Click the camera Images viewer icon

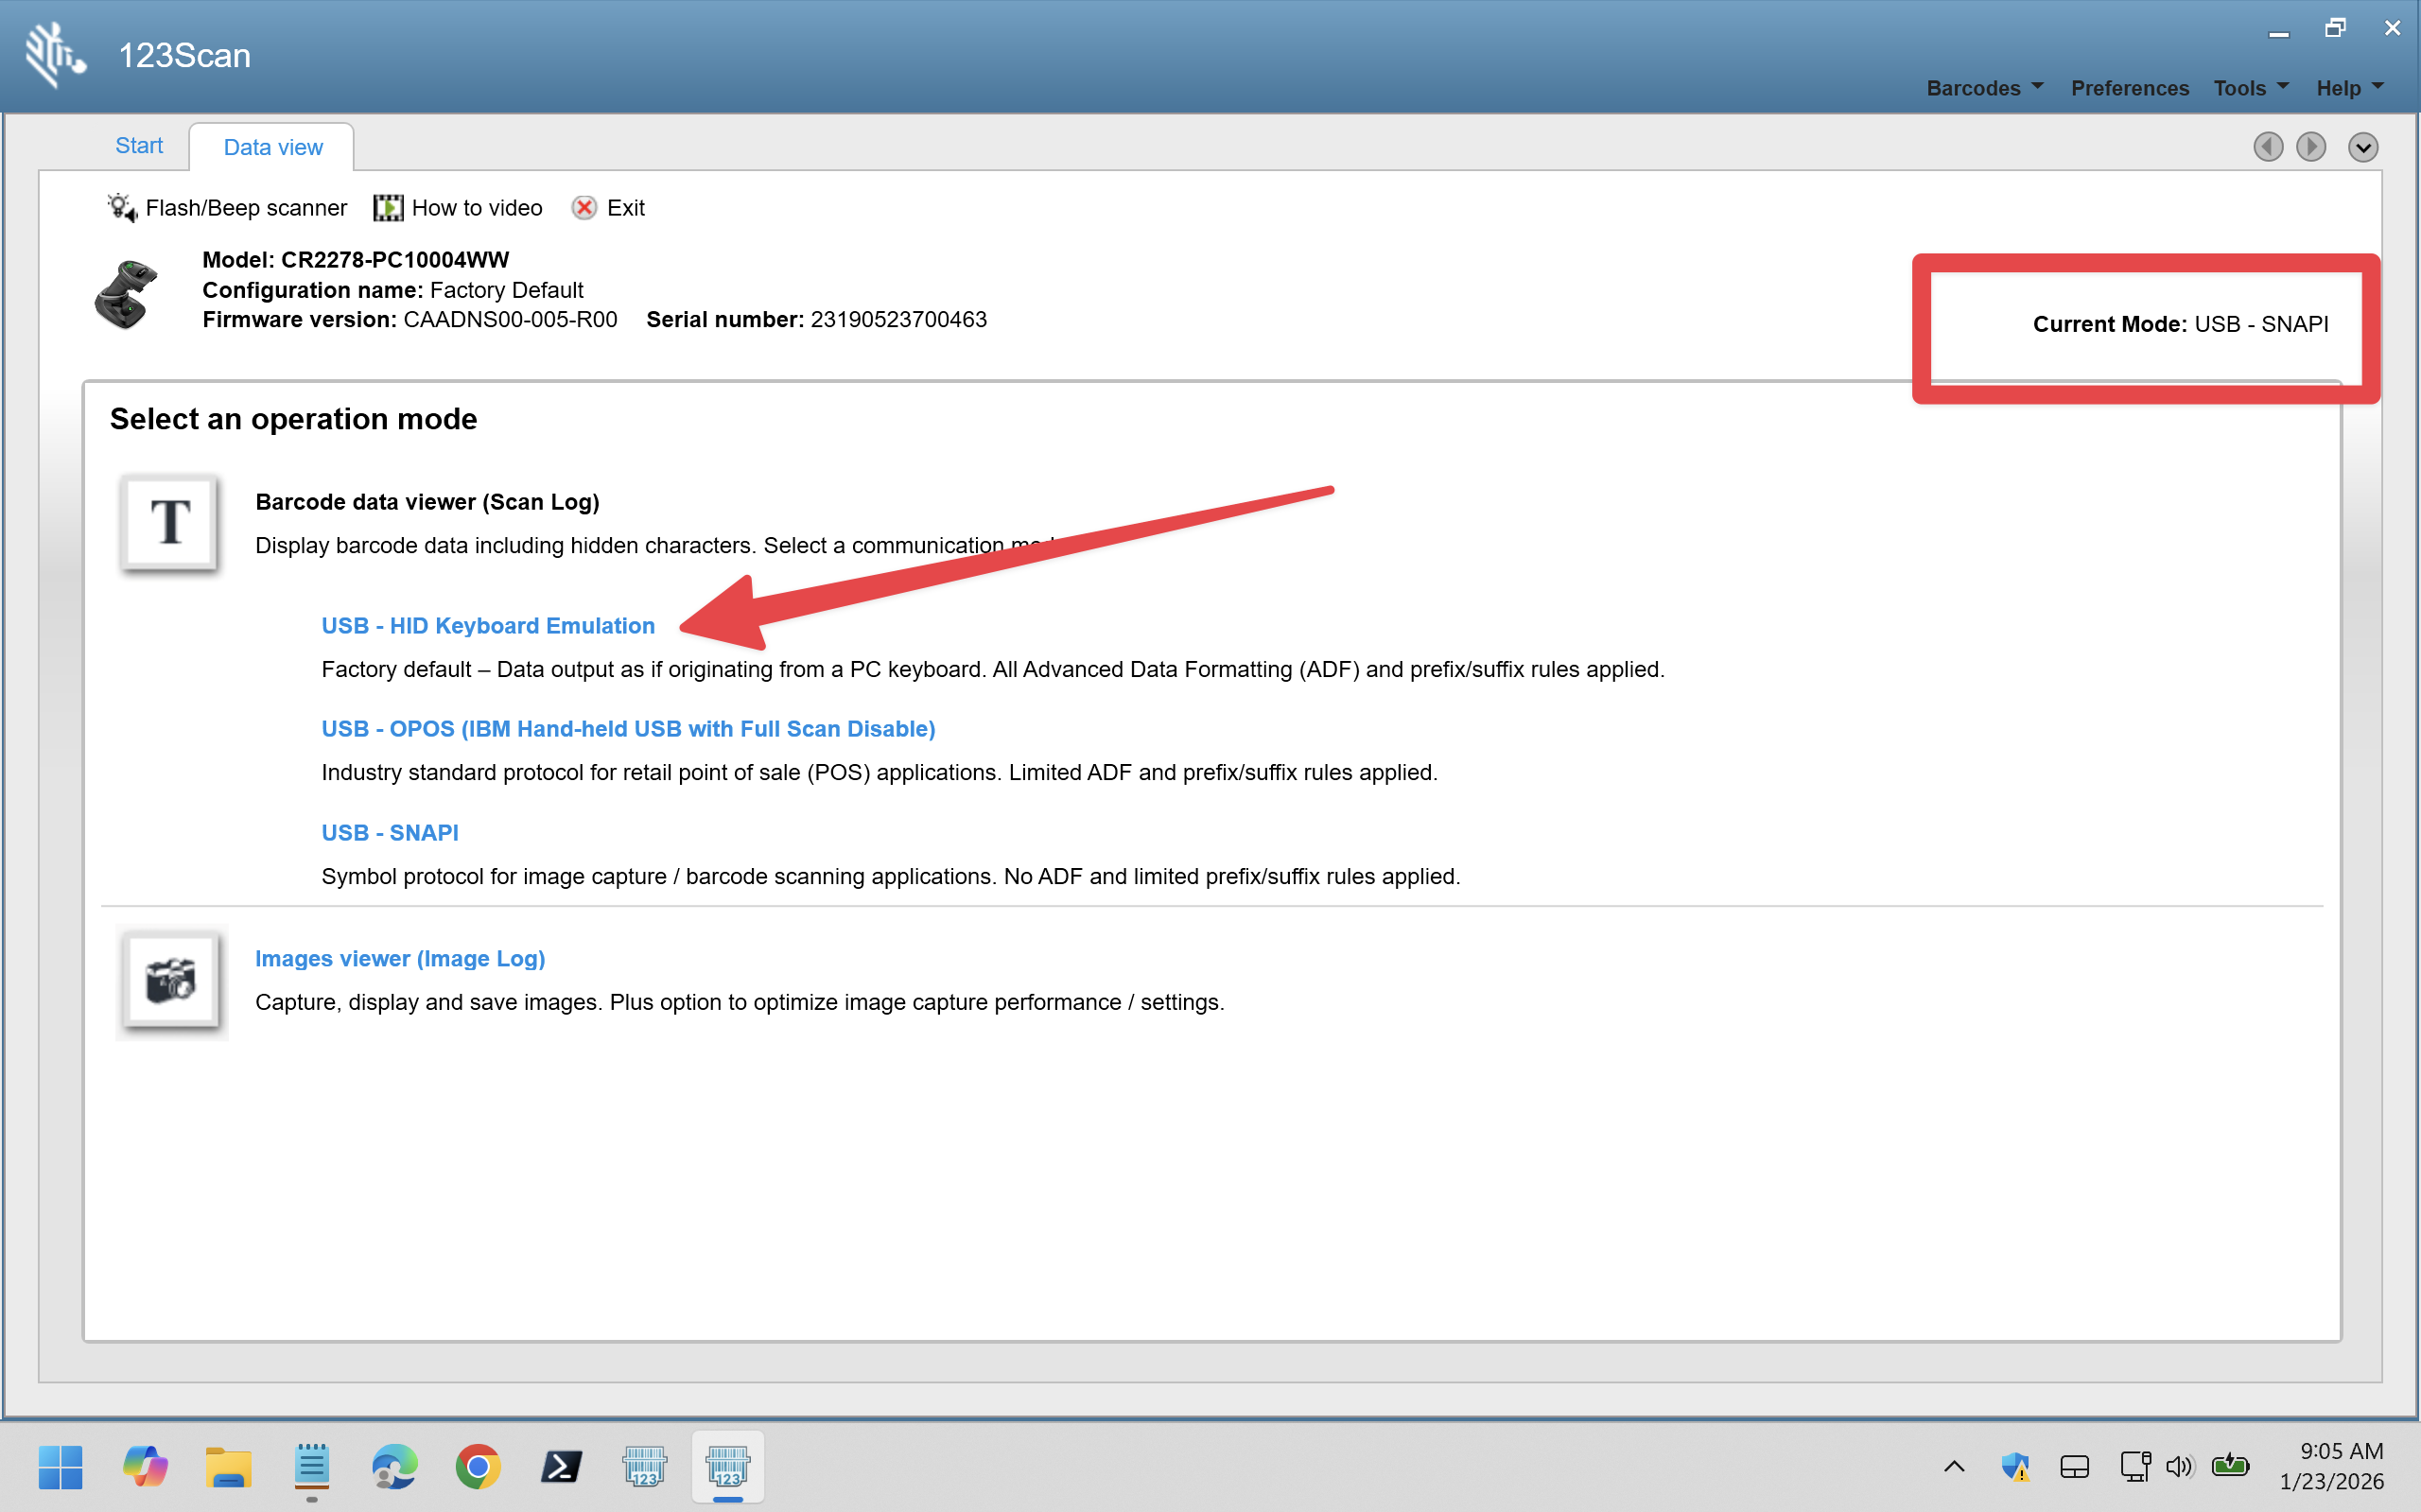(170, 981)
